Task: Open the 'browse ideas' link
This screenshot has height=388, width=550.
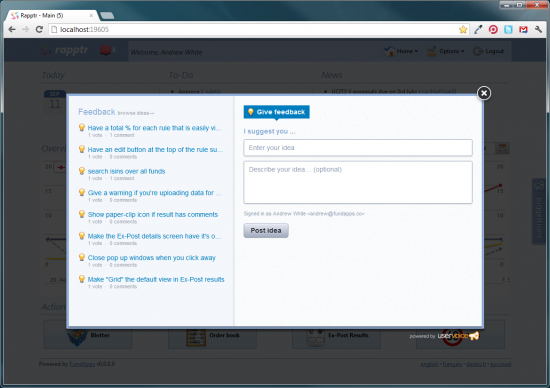Action: [136, 113]
